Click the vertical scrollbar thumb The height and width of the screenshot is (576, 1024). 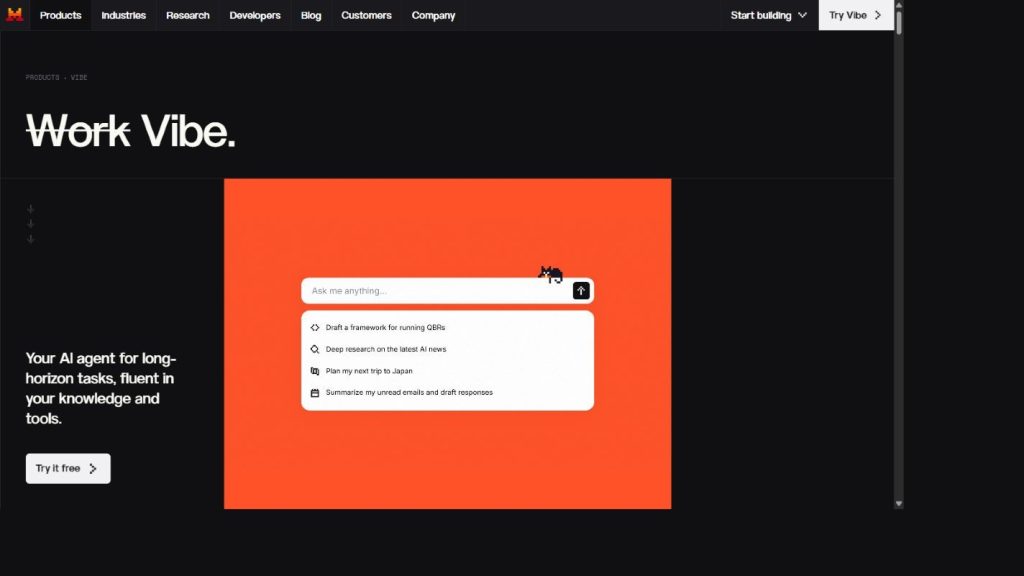pyautogui.click(x=899, y=22)
